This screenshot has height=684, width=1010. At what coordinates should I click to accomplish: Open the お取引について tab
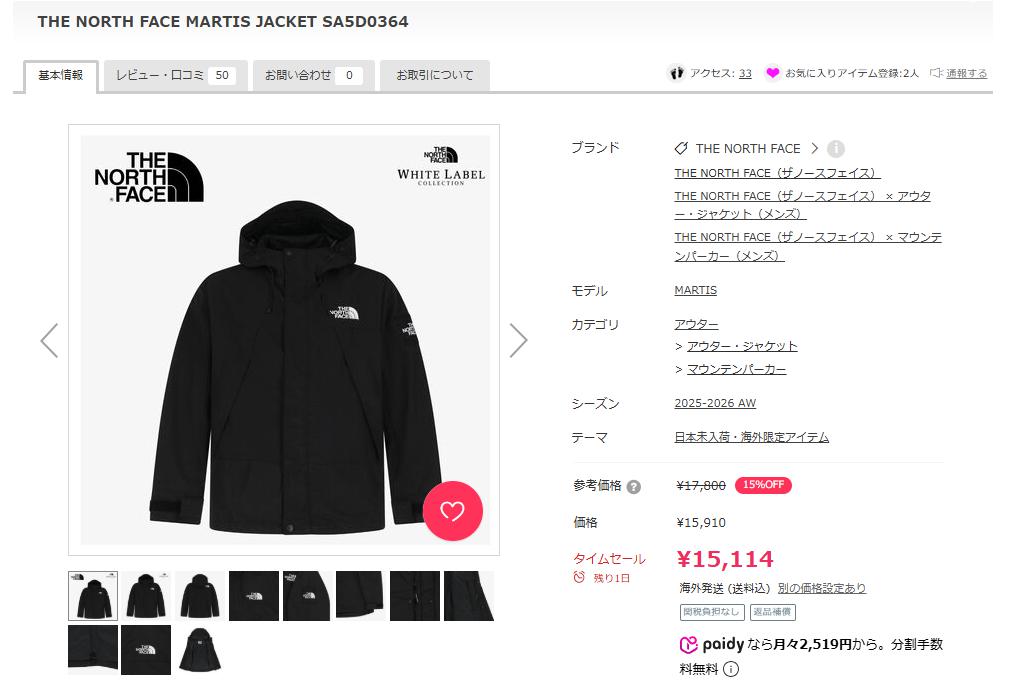click(435, 75)
